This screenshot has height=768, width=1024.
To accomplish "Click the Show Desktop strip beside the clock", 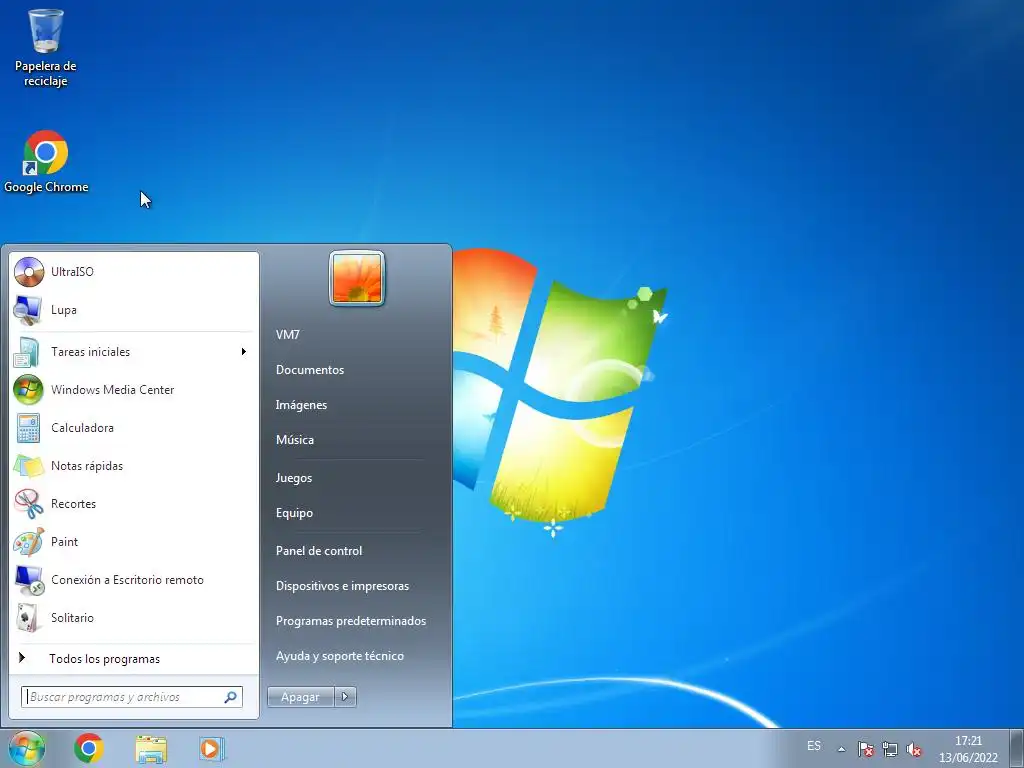I will pyautogui.click(x=1016, y=748).
